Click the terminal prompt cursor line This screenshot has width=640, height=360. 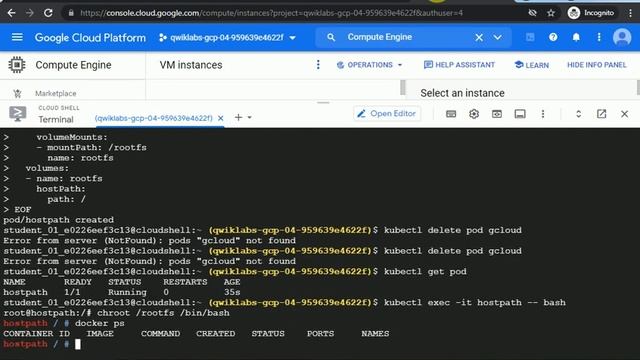tap(42, 344)
